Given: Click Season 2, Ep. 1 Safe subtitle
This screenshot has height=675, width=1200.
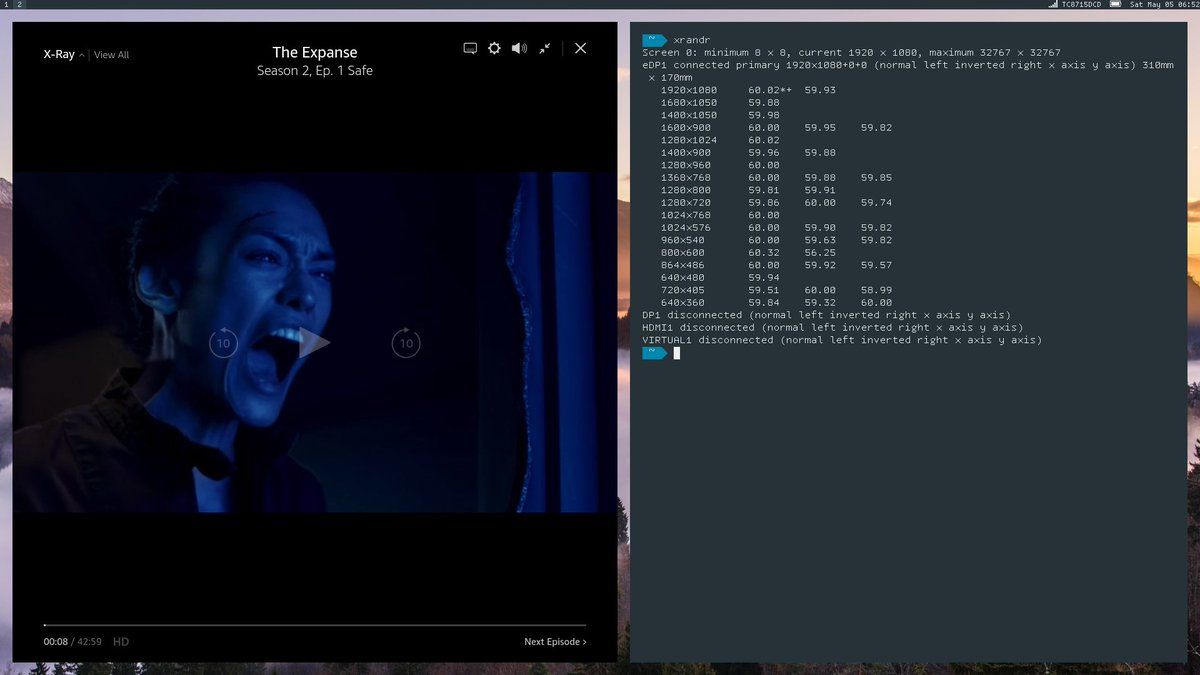Looking at the screenshot, I should coord(315,71).
